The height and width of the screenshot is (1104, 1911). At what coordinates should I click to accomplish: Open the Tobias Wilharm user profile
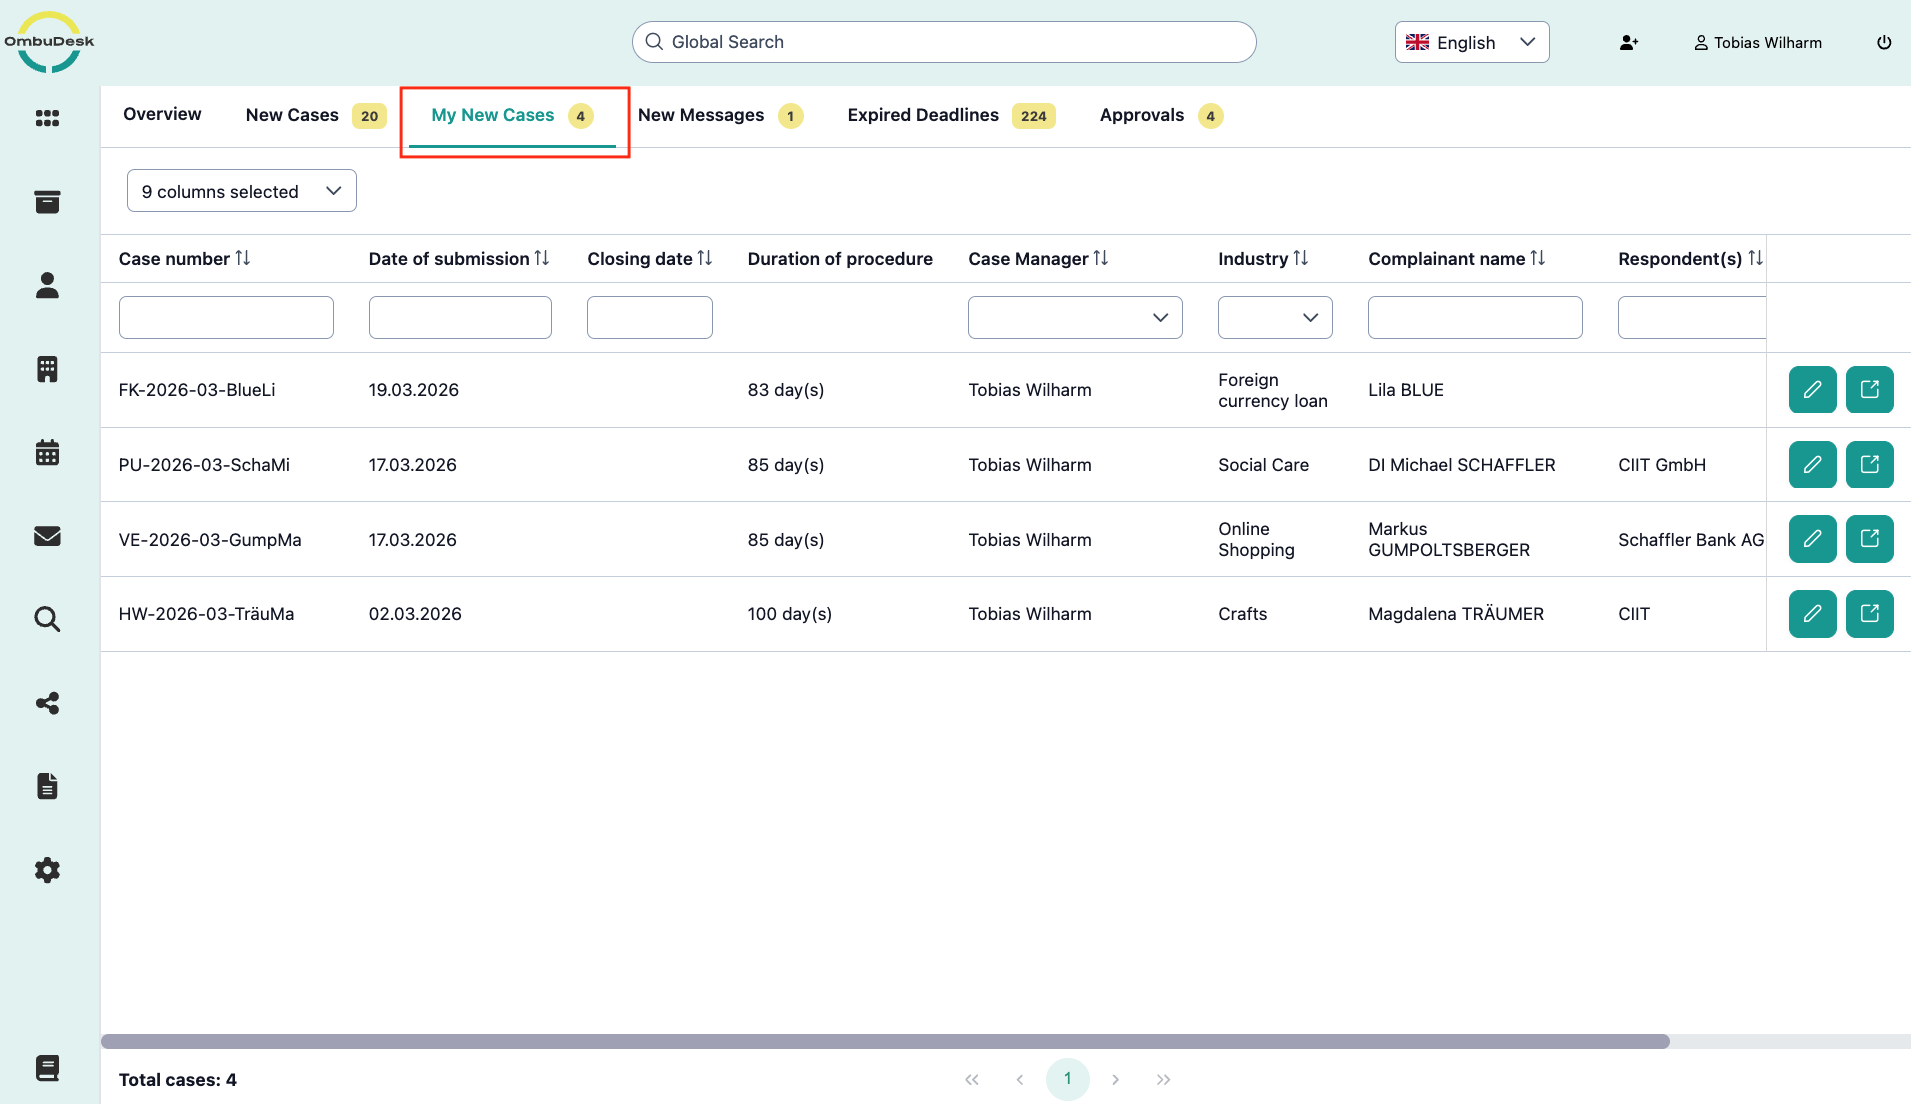coord(1758,43)
